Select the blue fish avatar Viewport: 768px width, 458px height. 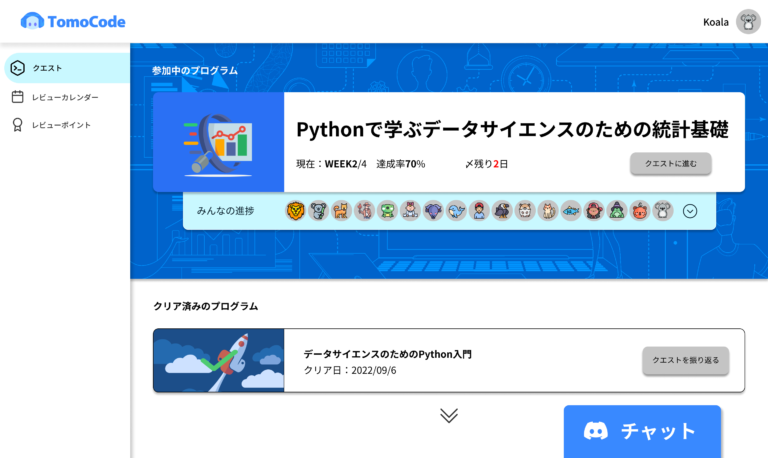(571, 211)
